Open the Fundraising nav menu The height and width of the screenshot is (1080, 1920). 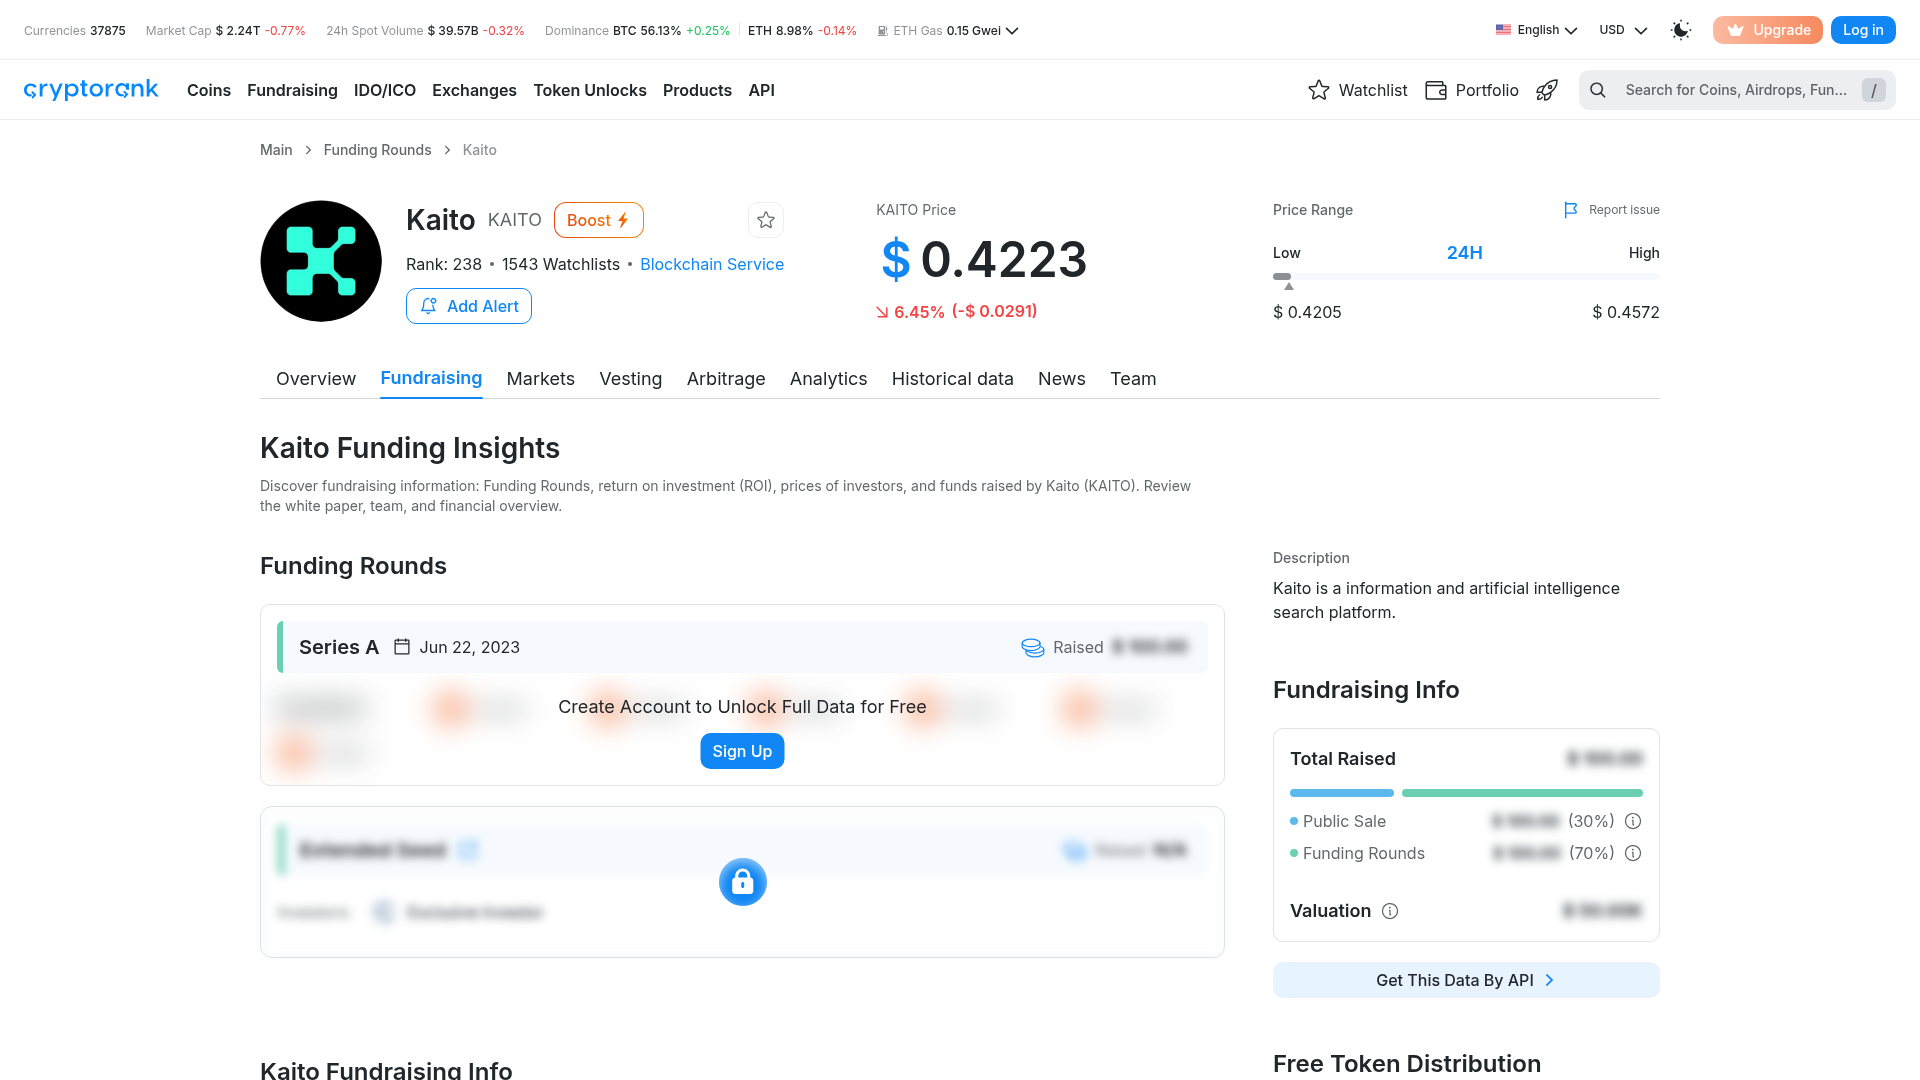coord(292,90)
